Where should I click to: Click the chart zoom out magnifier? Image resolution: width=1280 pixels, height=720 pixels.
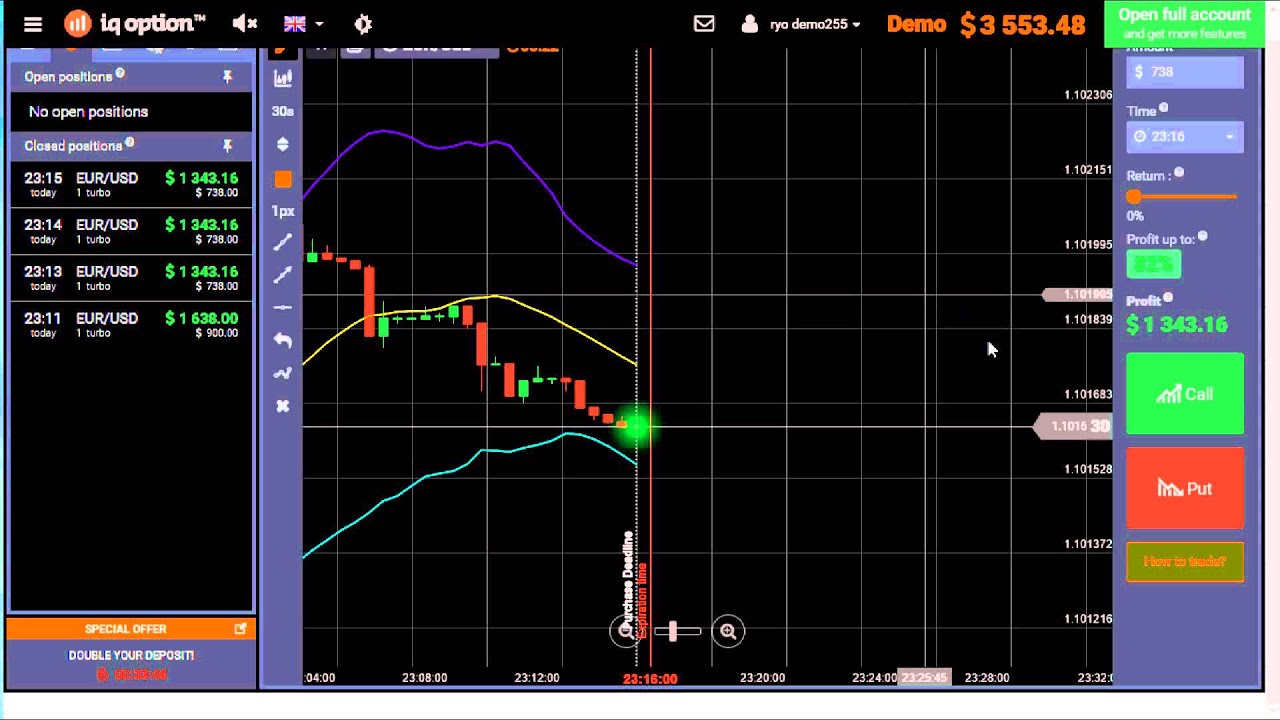pyautogui.click(x=626, y=631)
